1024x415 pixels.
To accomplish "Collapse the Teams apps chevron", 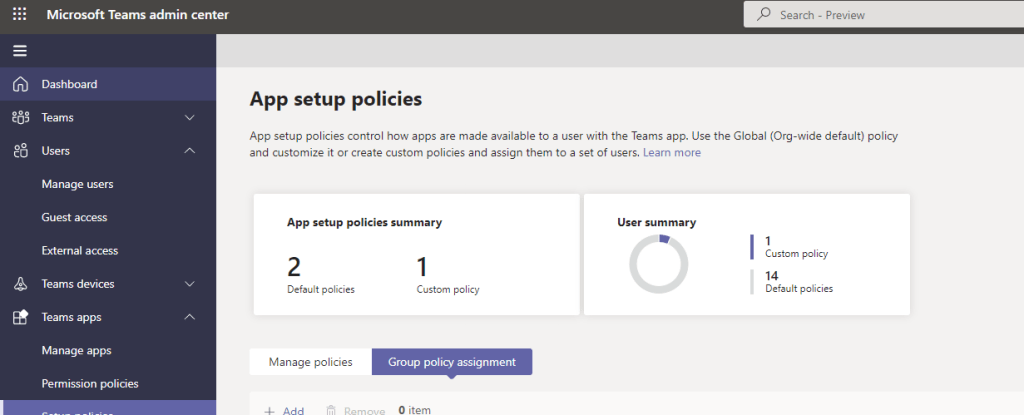I will (x=190, y=317).
